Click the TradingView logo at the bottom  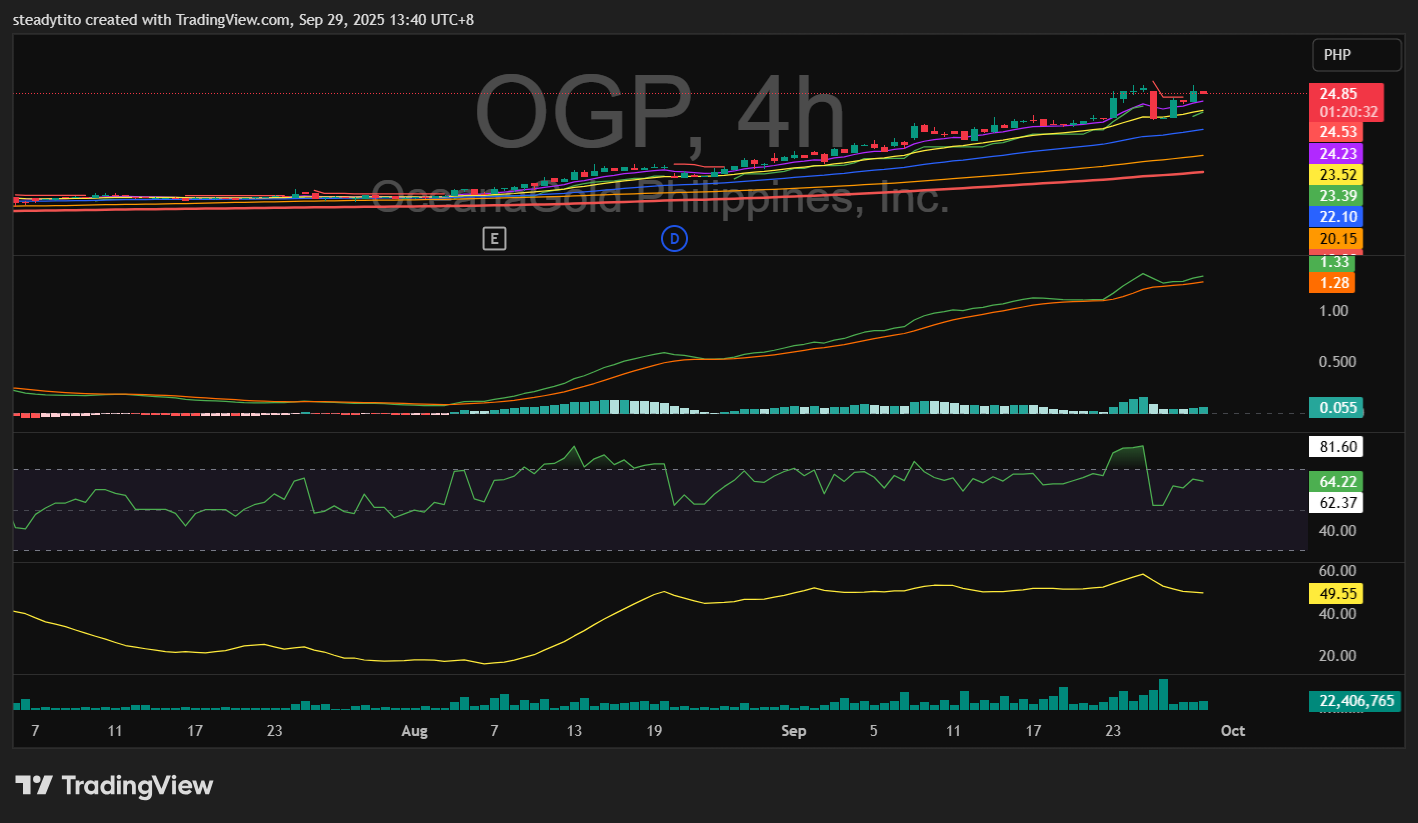[x=114, y=786]
